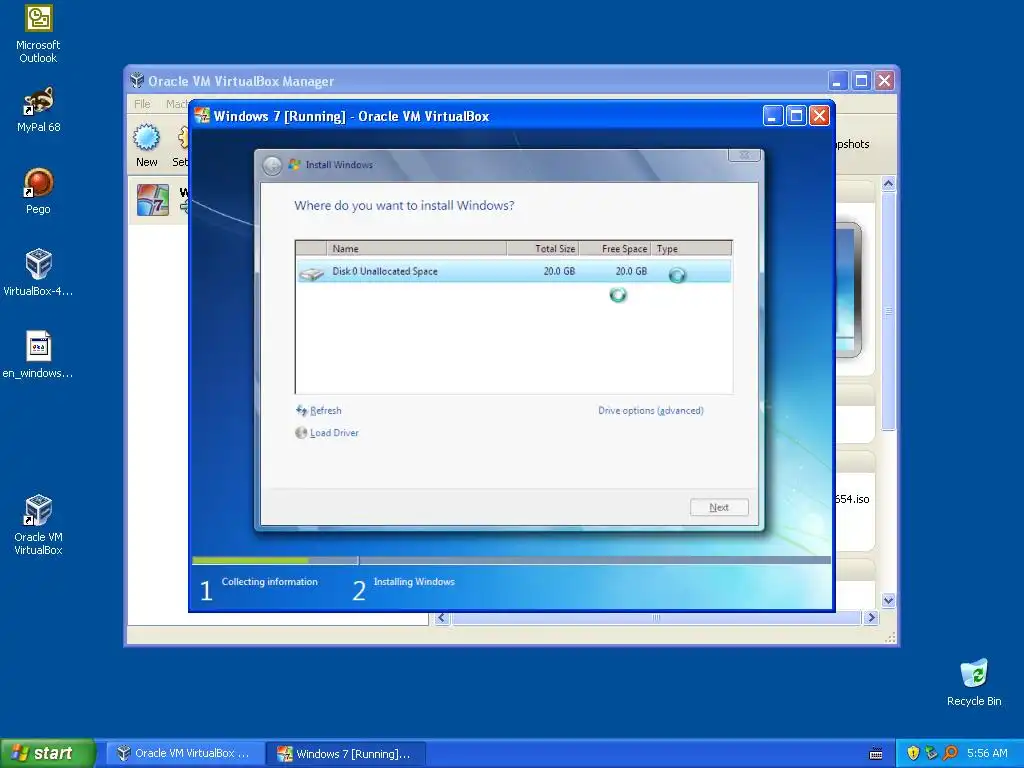Click the Manager horizontal scrollbar thumb
This screenshot has width=1024, height=768.
tap(656, 618)
